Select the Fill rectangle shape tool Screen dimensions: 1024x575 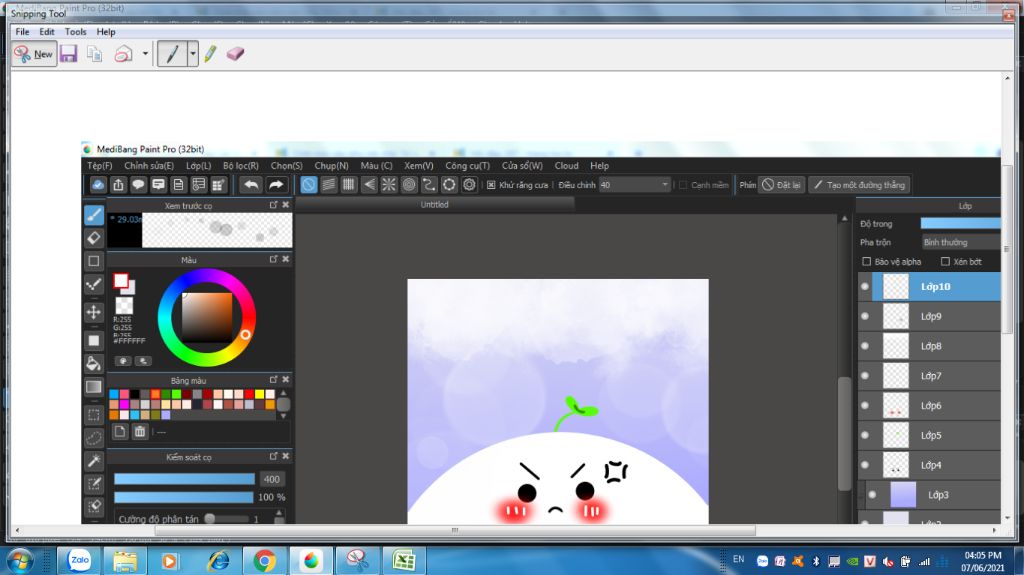coord(94,340)
